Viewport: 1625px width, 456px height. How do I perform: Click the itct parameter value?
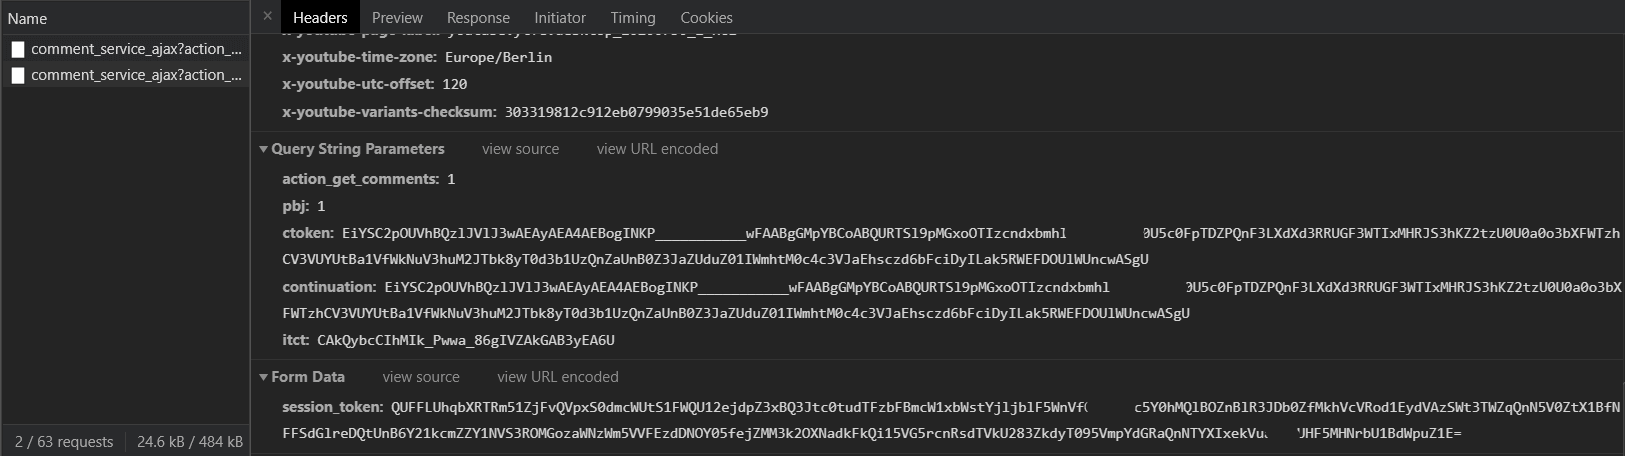point(465,340)
